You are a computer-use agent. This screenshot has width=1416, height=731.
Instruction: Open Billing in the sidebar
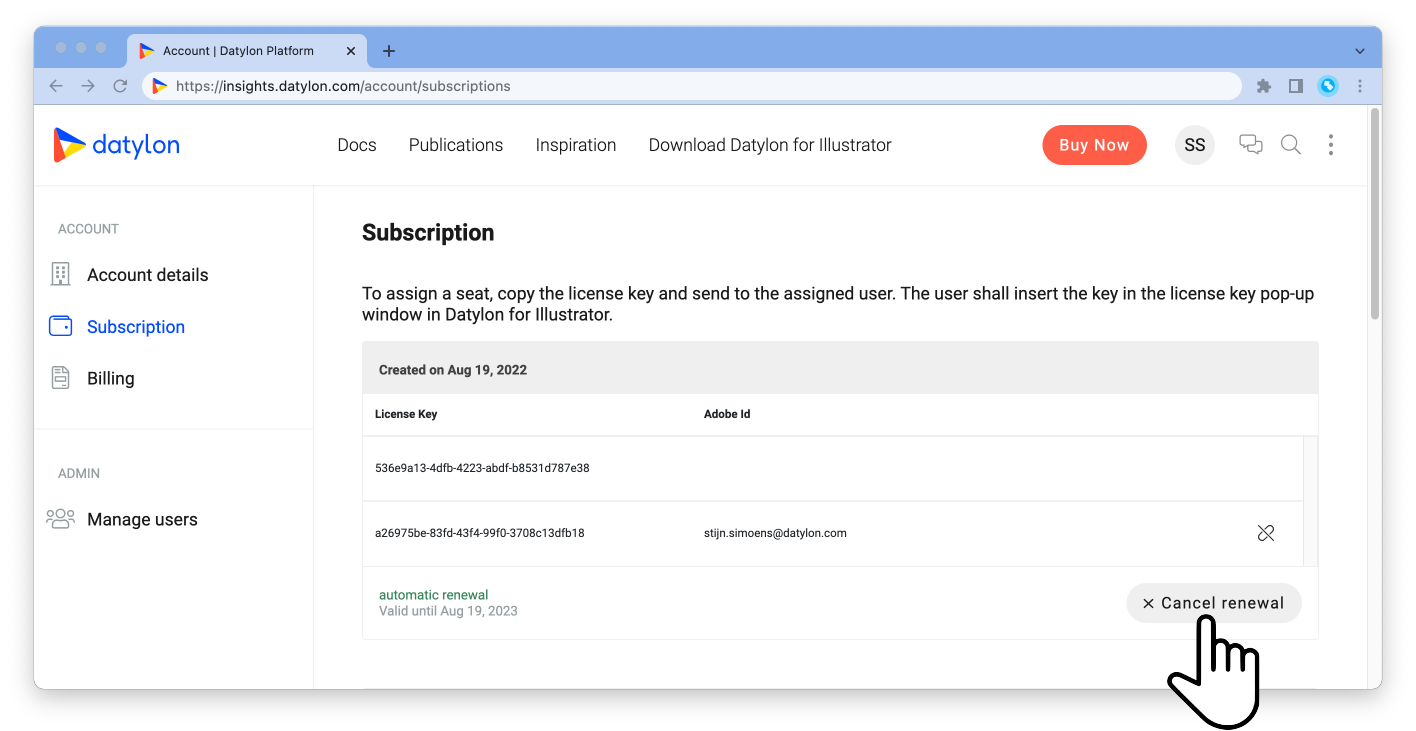coord(111,378)
